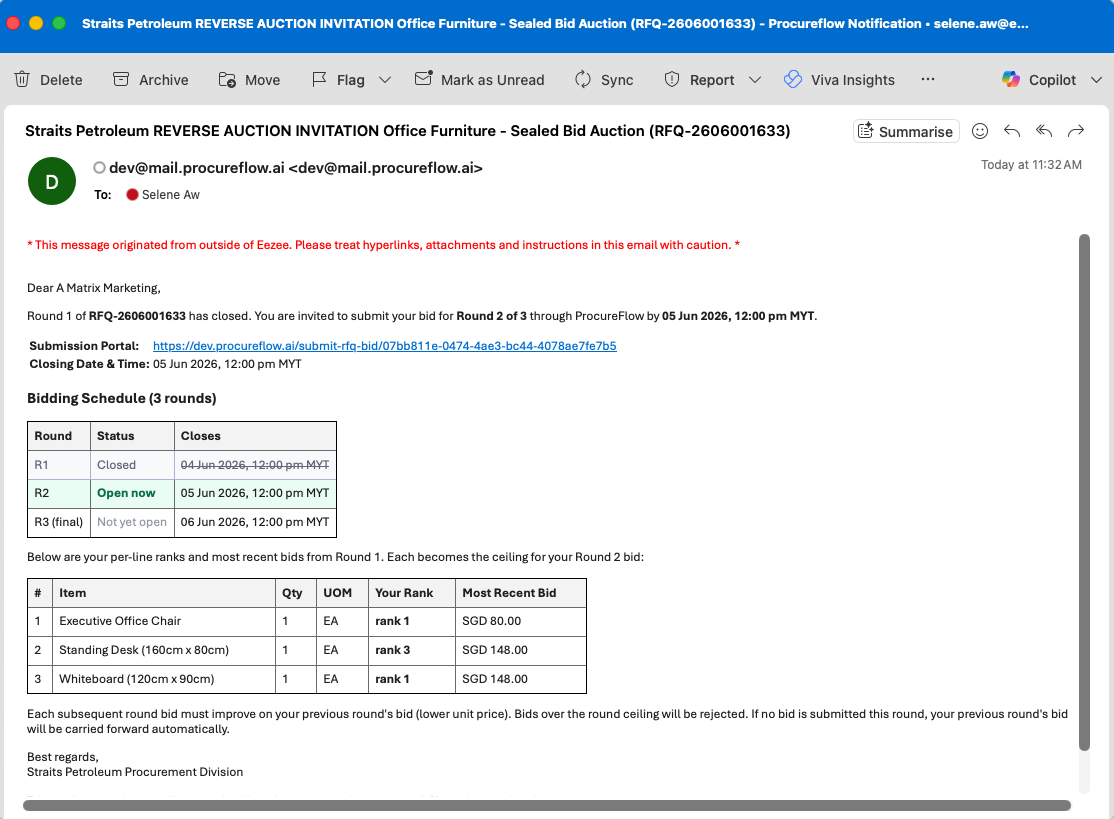This screenshot has height=819, width=1114.
Task: Click the Reply All icon
Action: [x=1044, y=131]
